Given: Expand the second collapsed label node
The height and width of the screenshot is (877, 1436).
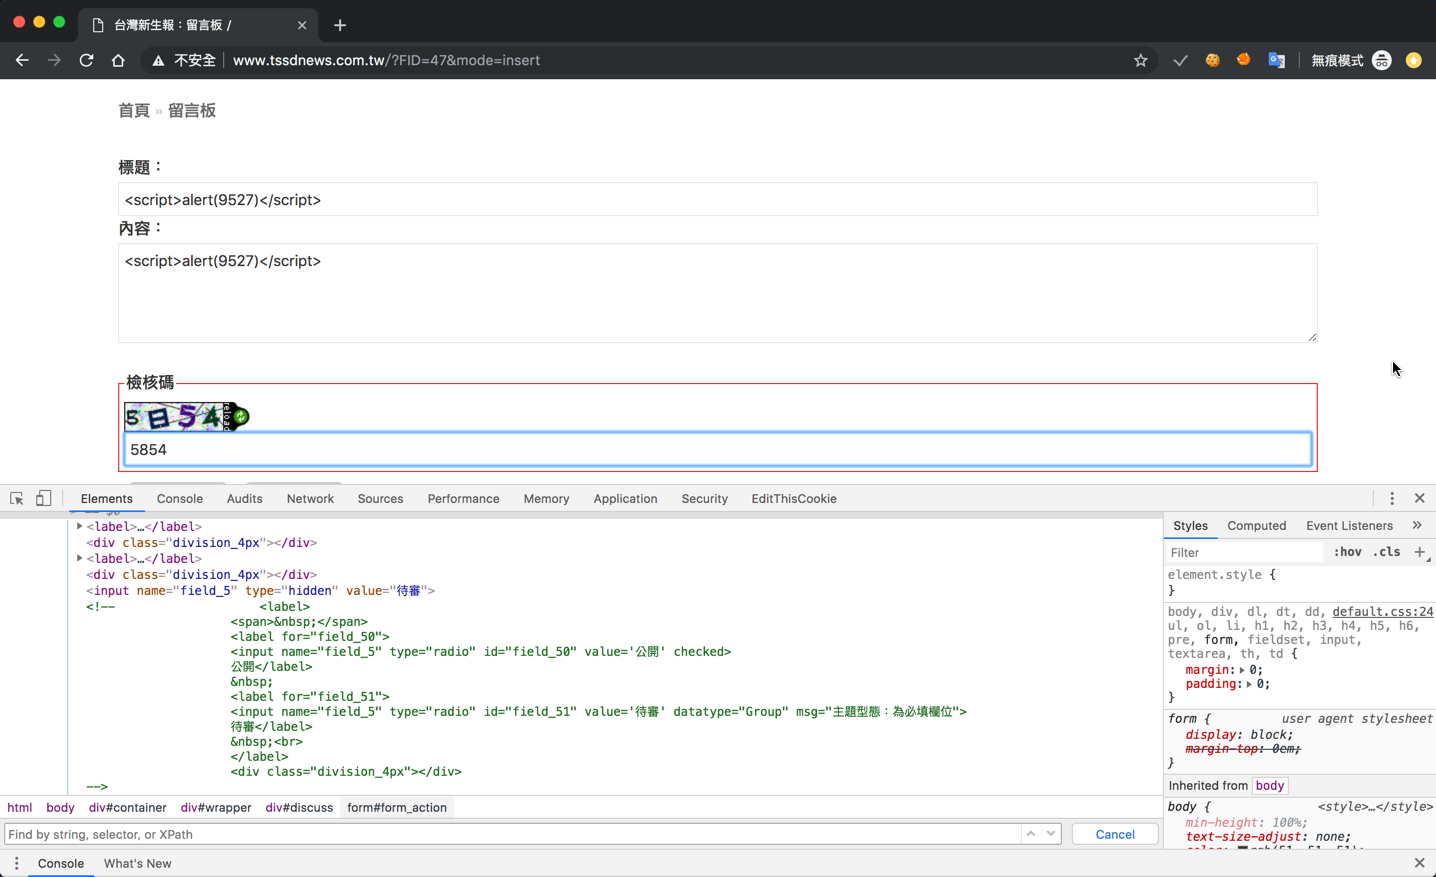Looking at the screenshot, I should click(80, 558).
